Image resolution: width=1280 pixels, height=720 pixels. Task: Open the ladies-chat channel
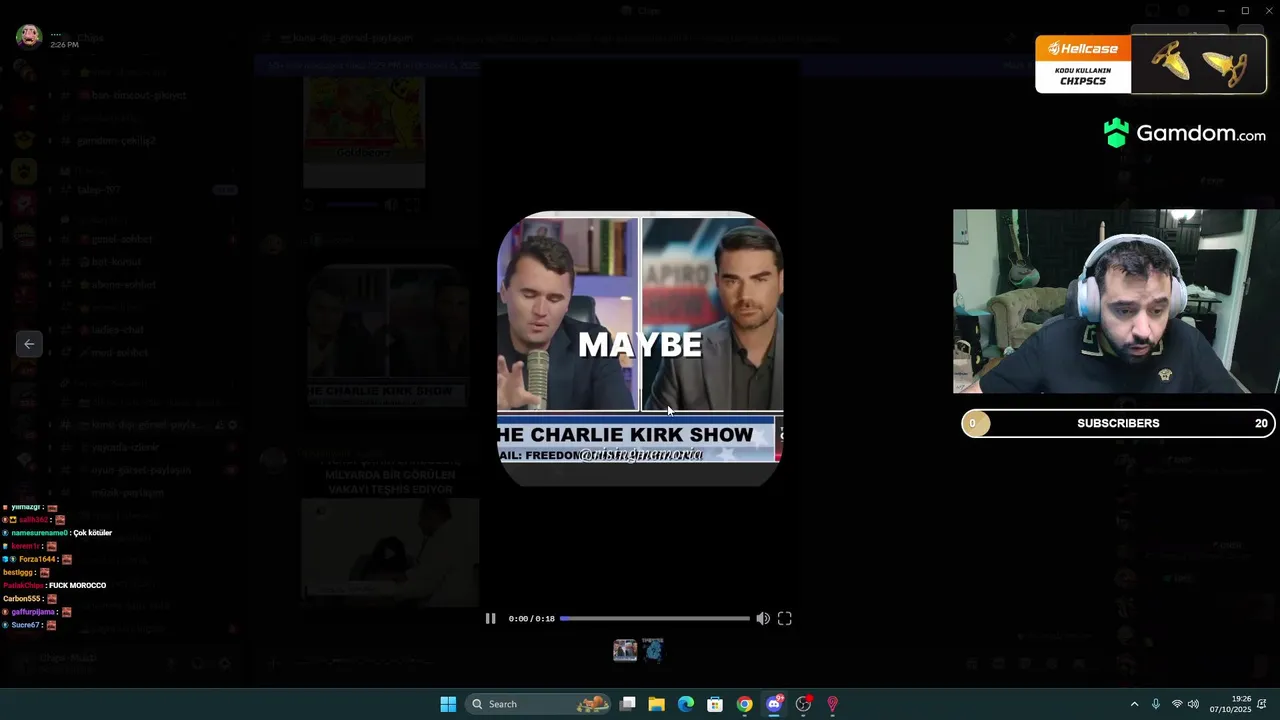(118, 329)
